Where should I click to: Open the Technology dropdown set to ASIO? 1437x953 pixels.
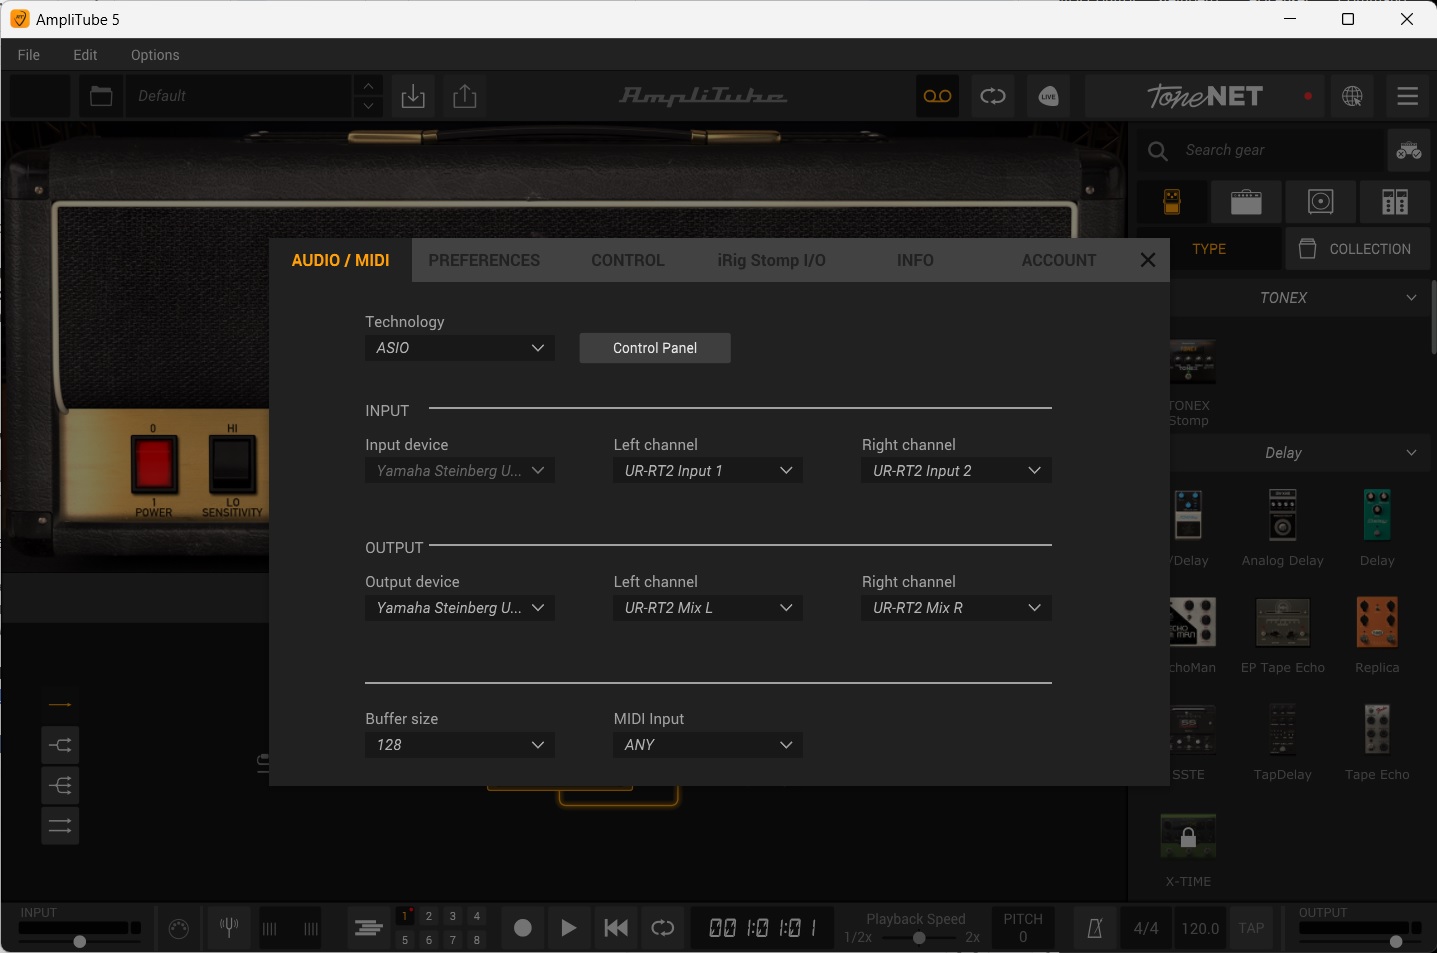(459, 347)
